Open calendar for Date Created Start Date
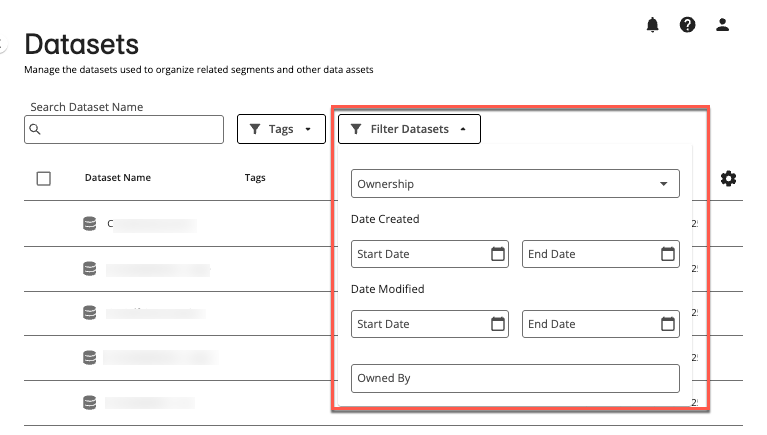 (498, 254)
